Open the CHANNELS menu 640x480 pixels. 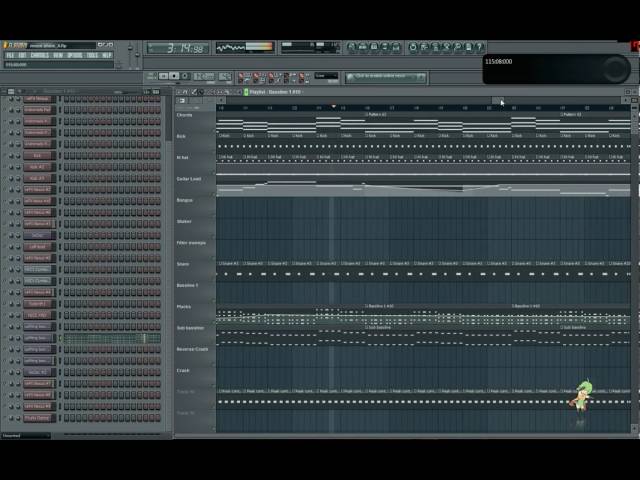[x=40, y=55]
